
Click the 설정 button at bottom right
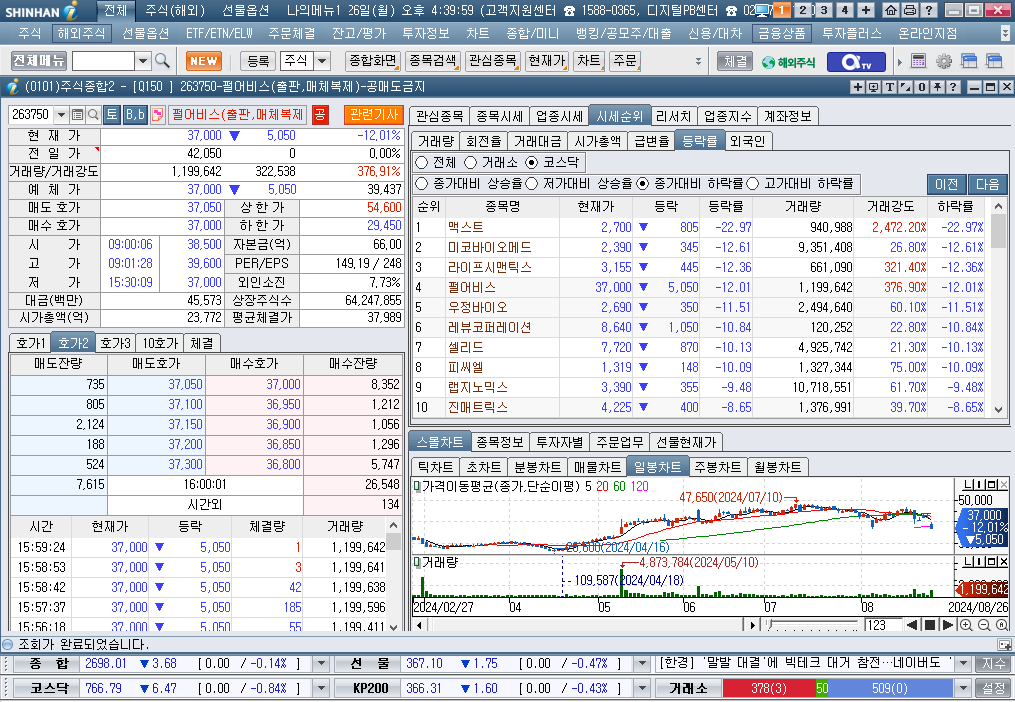pyautogui.click(x=994, y=688)
